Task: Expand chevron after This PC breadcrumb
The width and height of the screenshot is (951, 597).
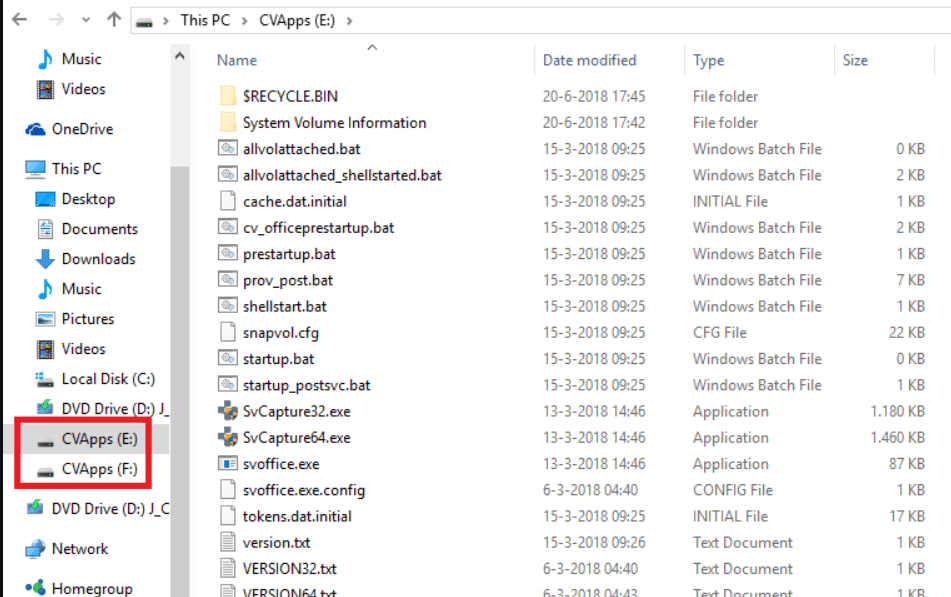Action: pyautogui.click(x=244, y=21)
